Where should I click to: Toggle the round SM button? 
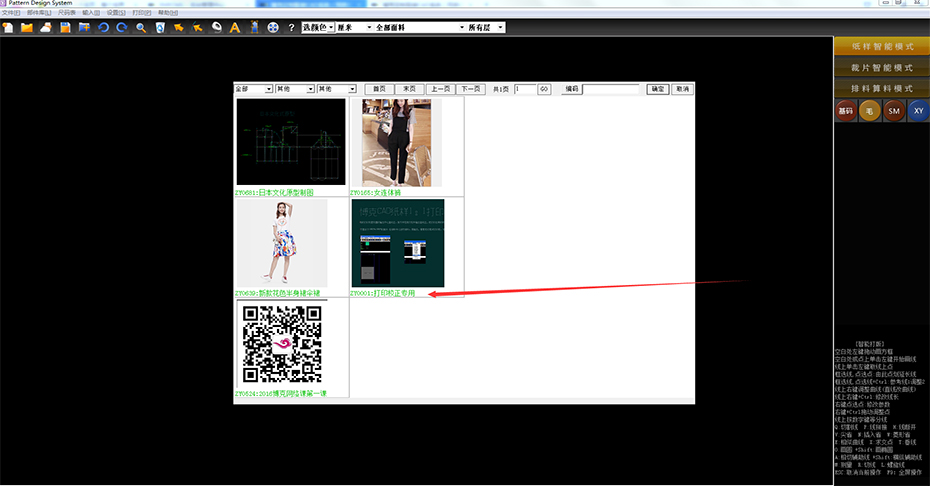894,112
